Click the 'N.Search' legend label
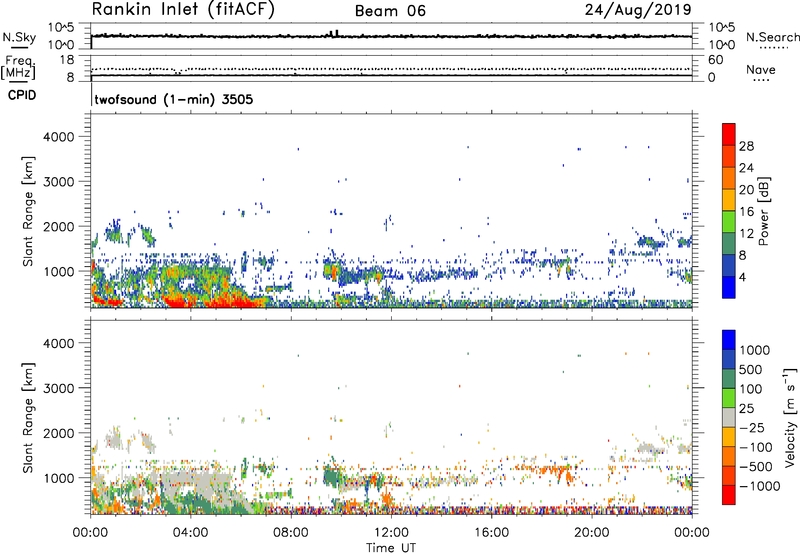Viewport: 800px width, 554px height. pos(772,37)
